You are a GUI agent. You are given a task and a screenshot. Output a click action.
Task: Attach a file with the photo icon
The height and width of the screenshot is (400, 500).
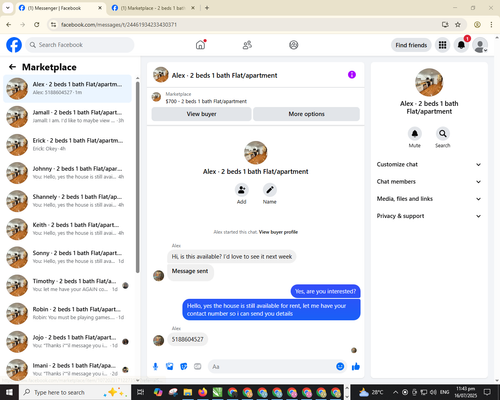(x=170, y=367)
